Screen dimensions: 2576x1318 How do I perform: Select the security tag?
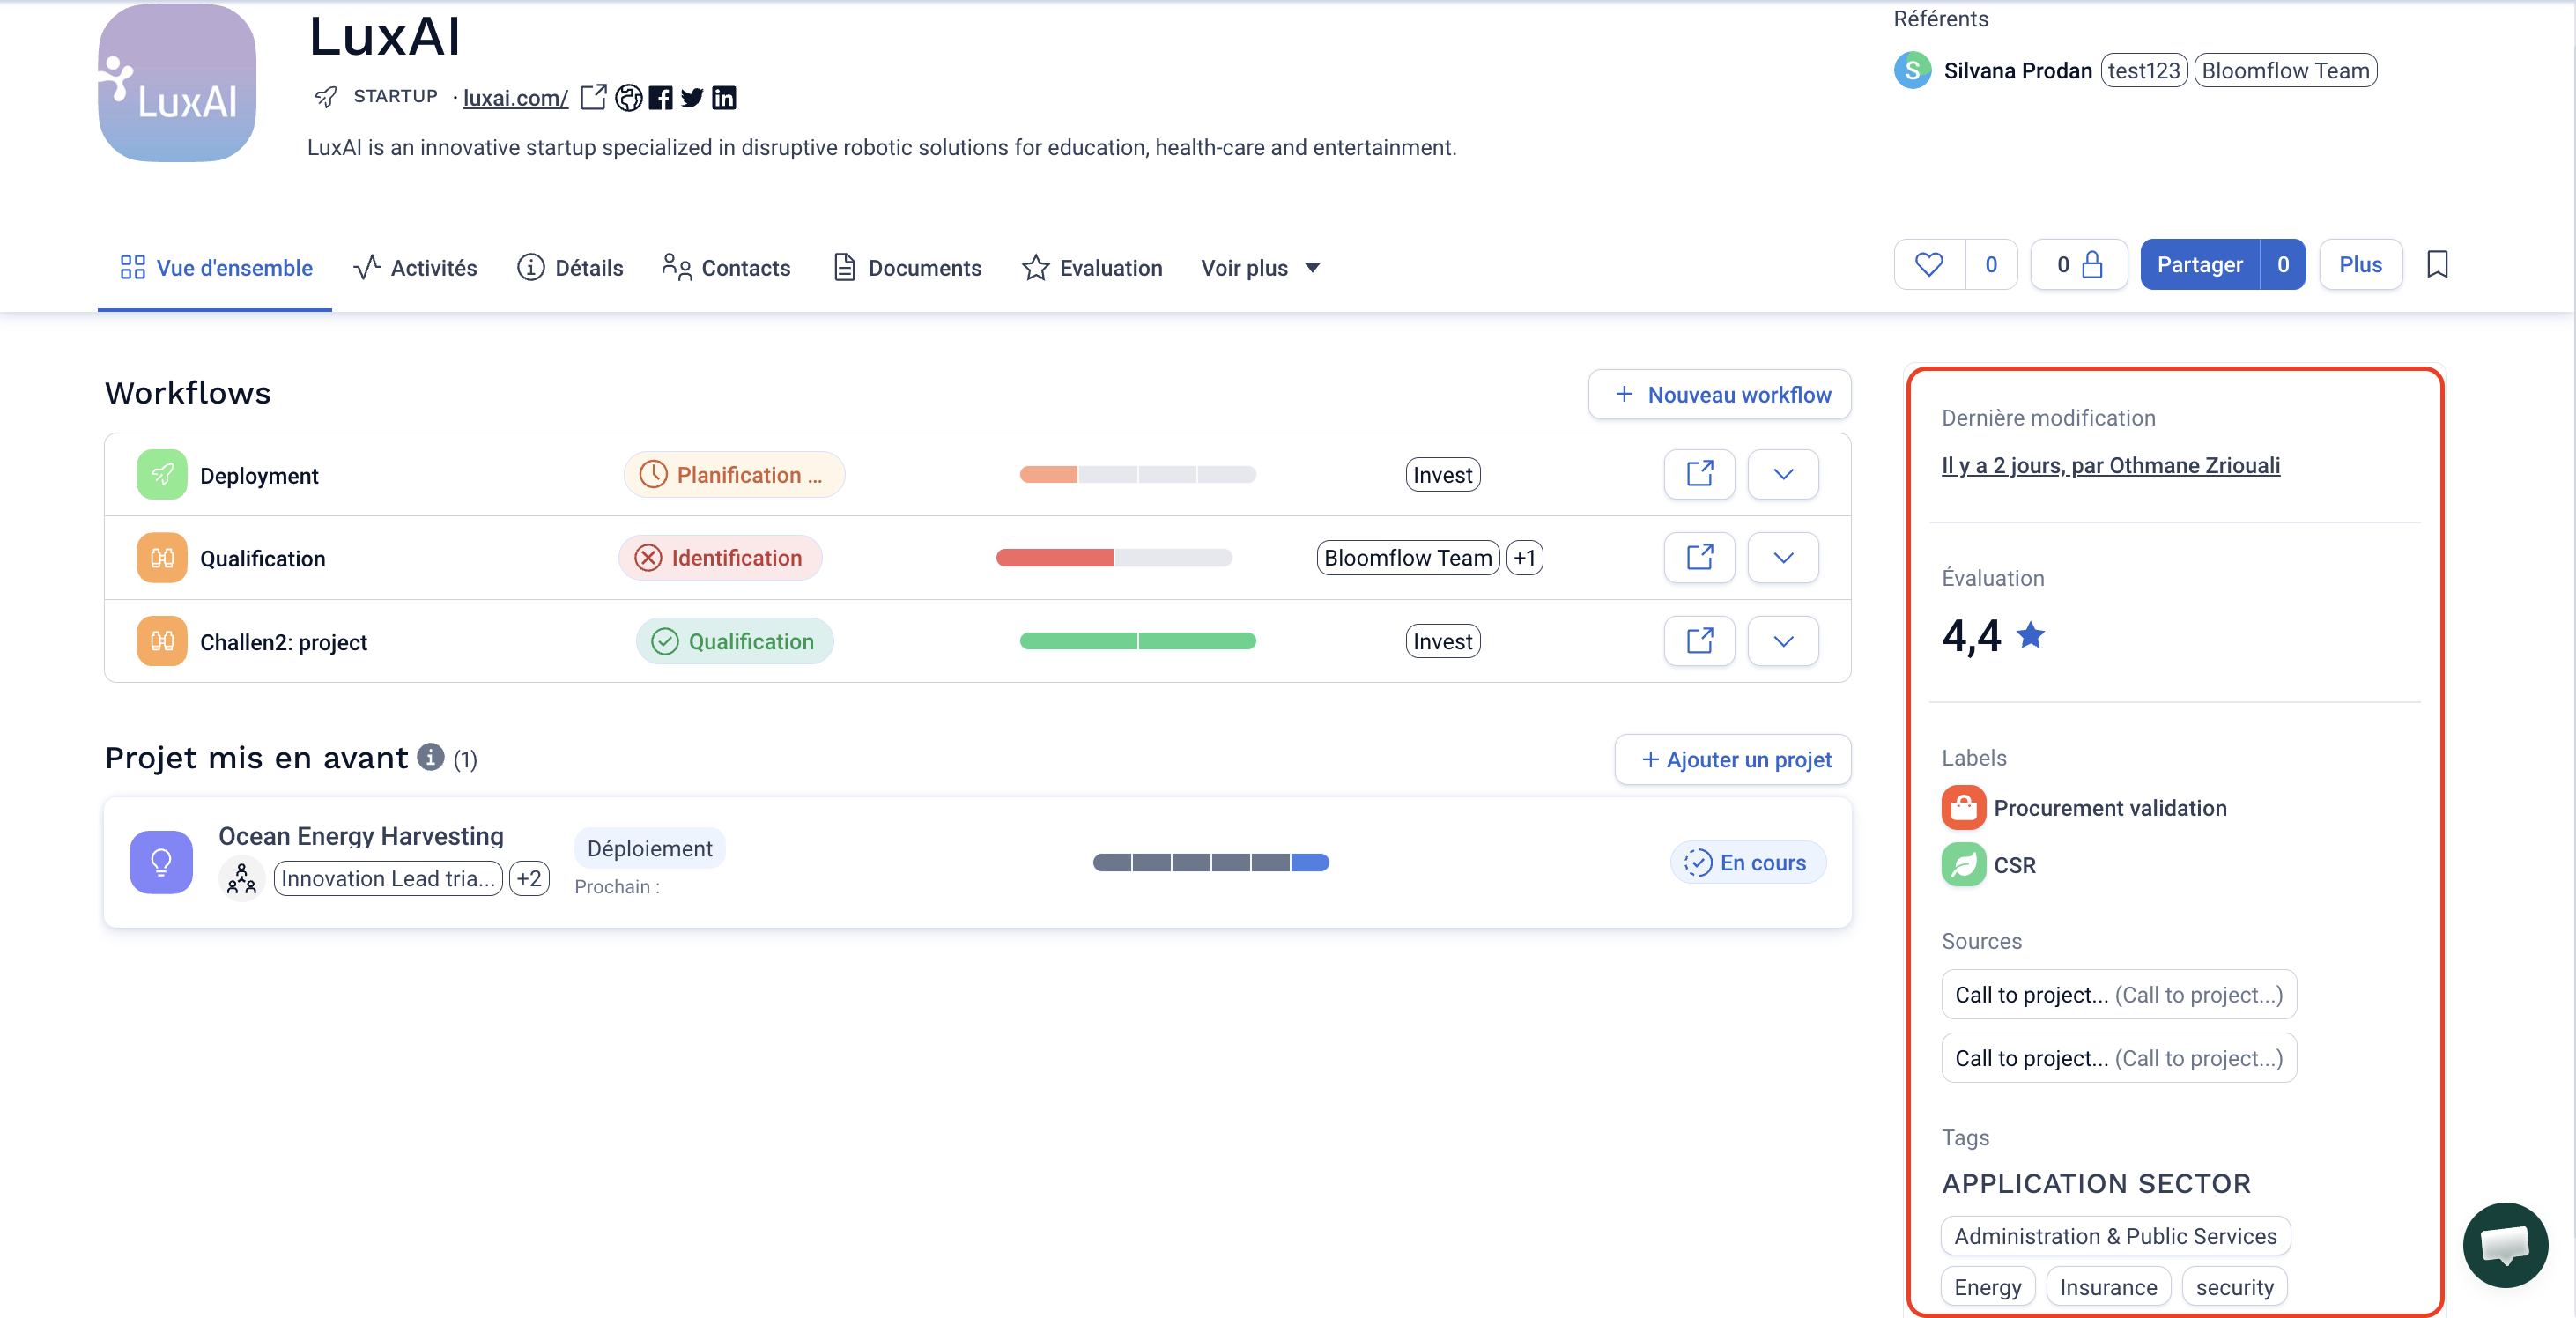pyautogui.click(x=2234, y=1287)
